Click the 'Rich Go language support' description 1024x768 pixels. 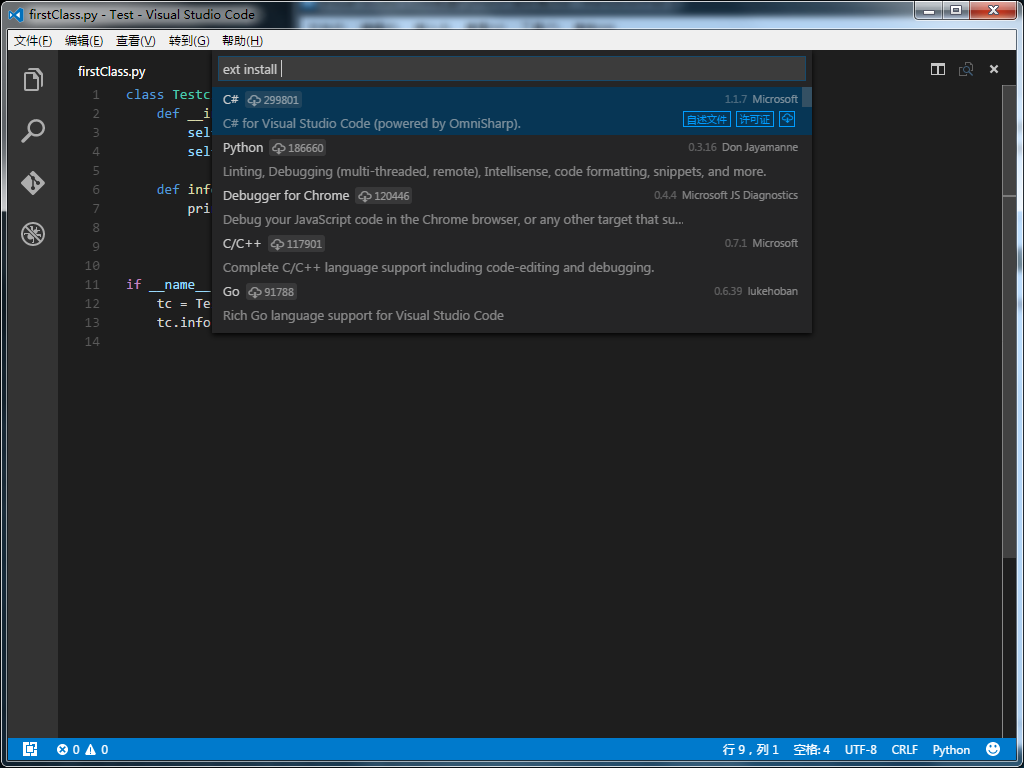tap(363, 315)
